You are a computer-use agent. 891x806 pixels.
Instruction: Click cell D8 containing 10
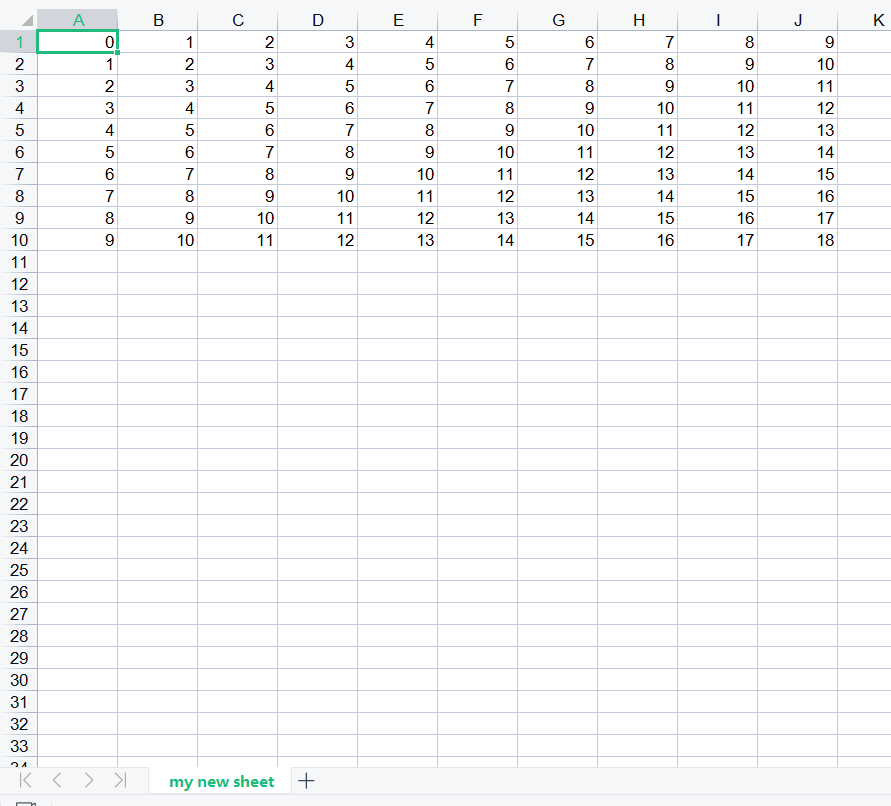[318, 196]
